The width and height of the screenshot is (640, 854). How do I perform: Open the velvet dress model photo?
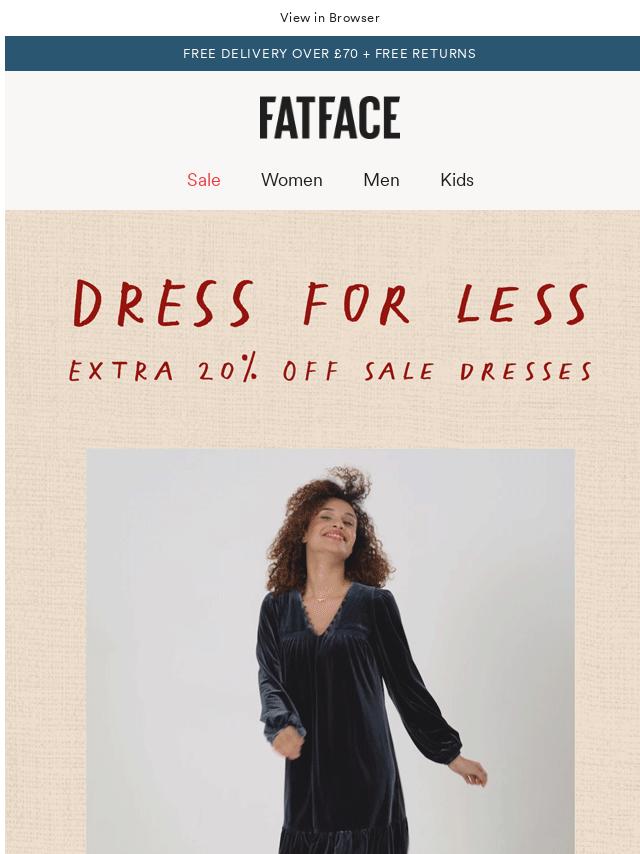pos(331,651)
